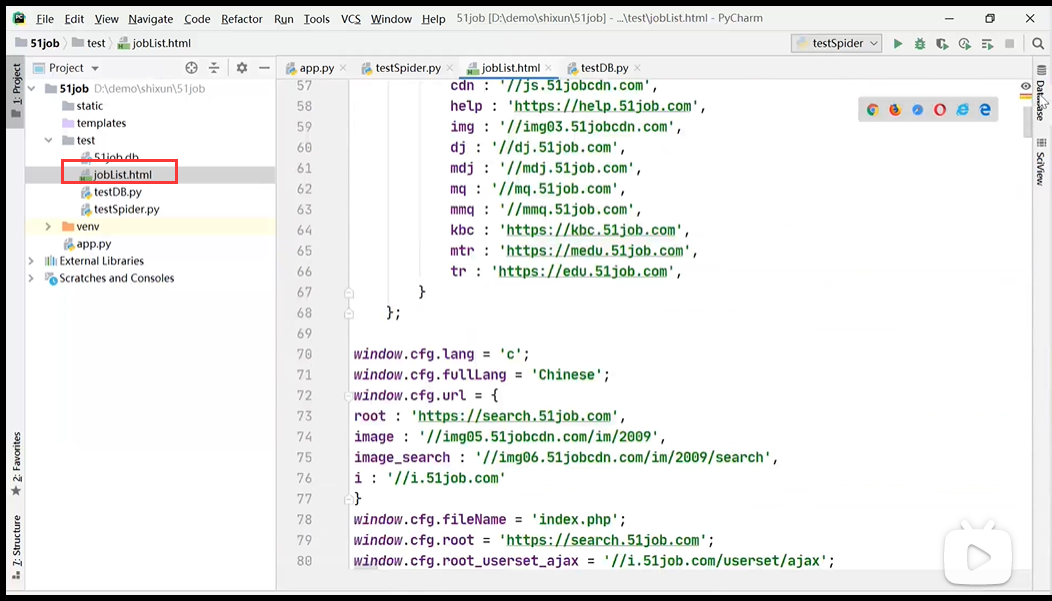Open page in Chrome browser

pyautogui.click(x=872, y=110)
